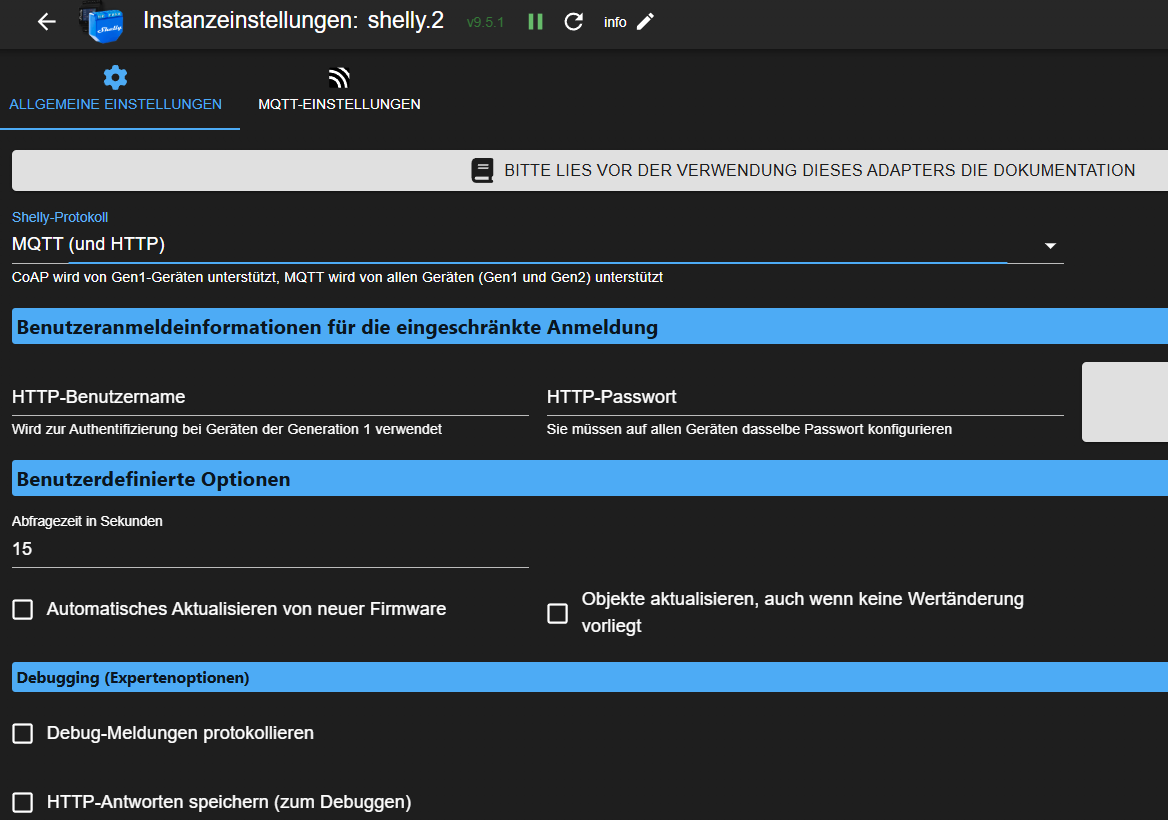Enable automatic firmware update checkbox
Screen dimensions: 1168x820
[x=23, y=609]
